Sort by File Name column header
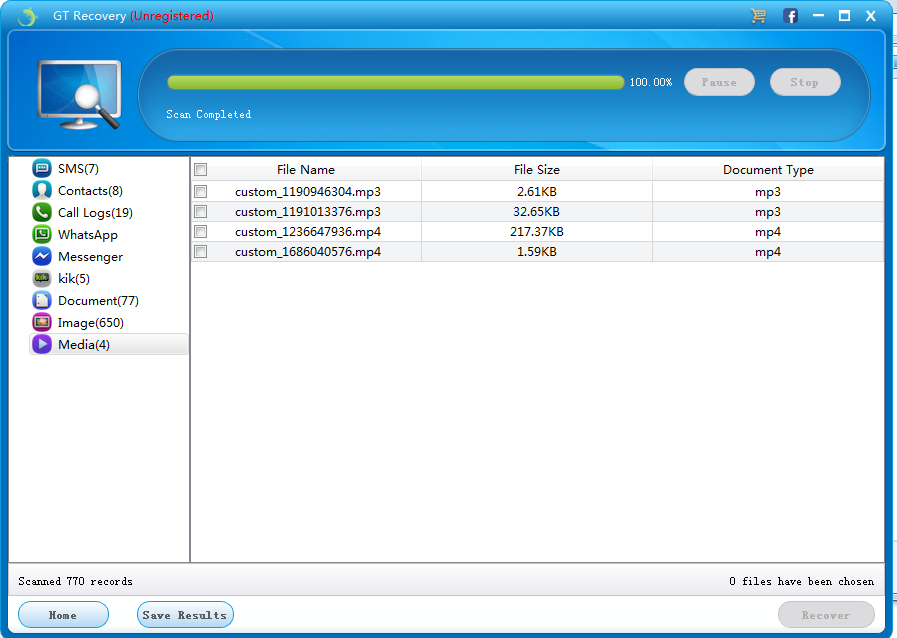 pyautogui.click(x=306, y=169)
